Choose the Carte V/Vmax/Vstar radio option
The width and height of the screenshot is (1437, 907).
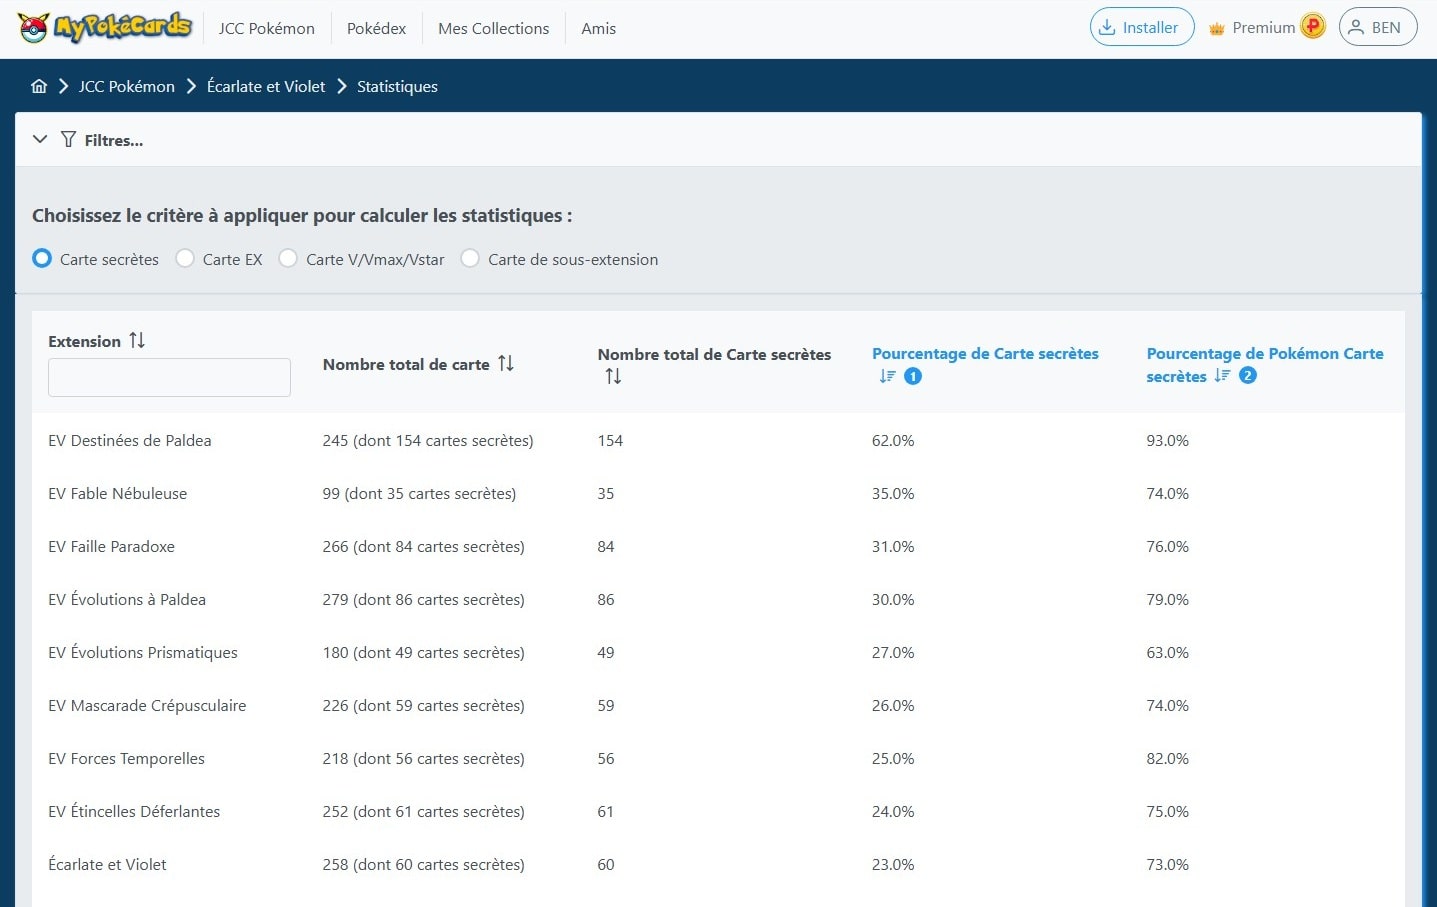pos(288,259)
